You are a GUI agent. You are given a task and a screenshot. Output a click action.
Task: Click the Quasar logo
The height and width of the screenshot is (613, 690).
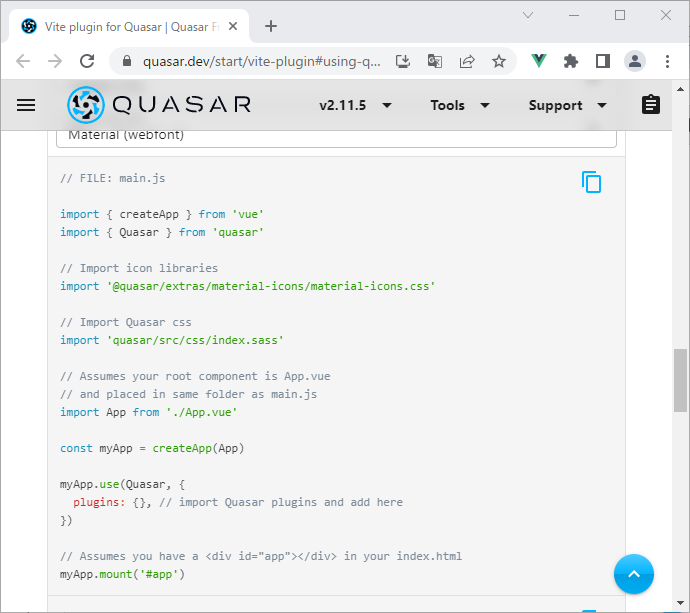pyautogui.click(x=159, y=105)
